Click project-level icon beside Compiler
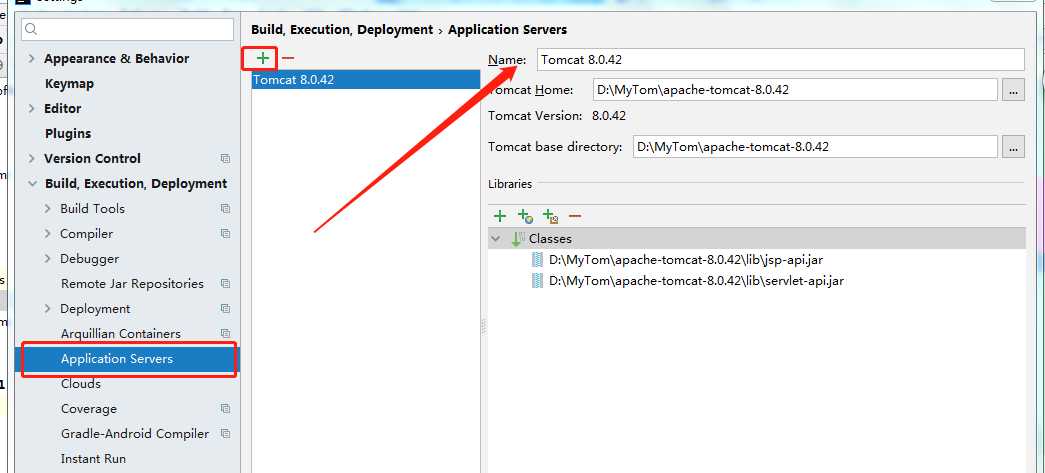This screenshot has width=1045, height=473. 225,234
